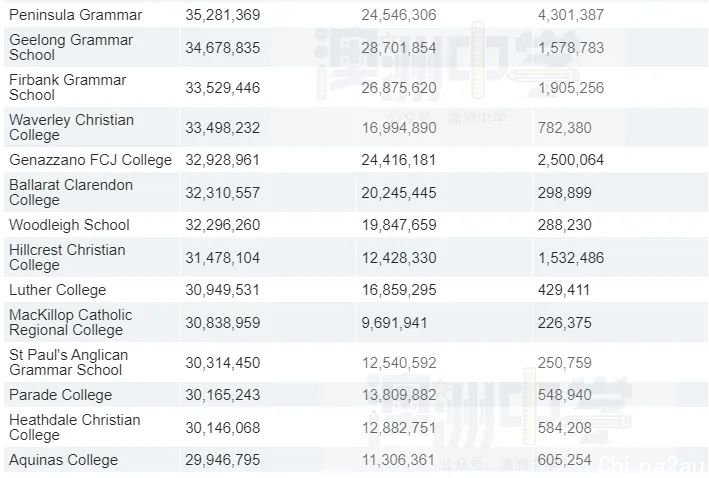
Task: Select Aquinas College name cell
Action: [x=63, y=460]
